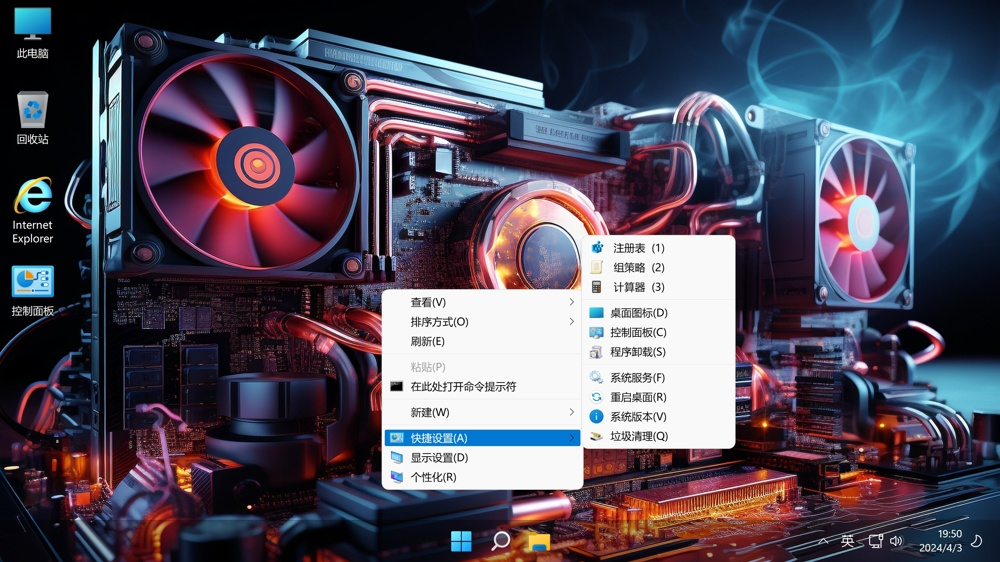
Task: Open File Explorer from the taskbar
Action: [x=540, y=542]
